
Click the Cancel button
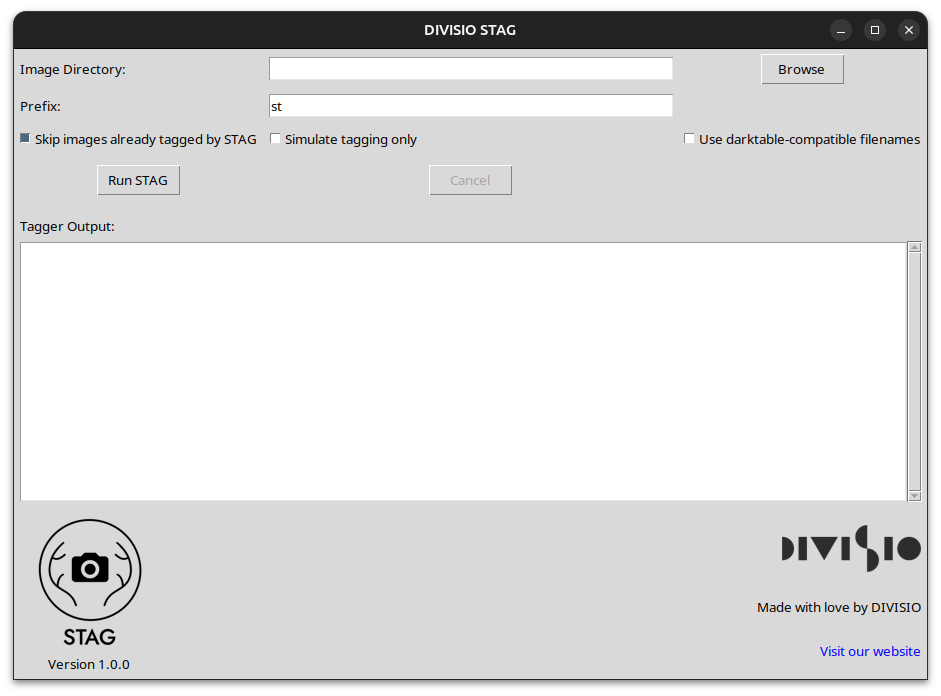[x=470, y=180]
